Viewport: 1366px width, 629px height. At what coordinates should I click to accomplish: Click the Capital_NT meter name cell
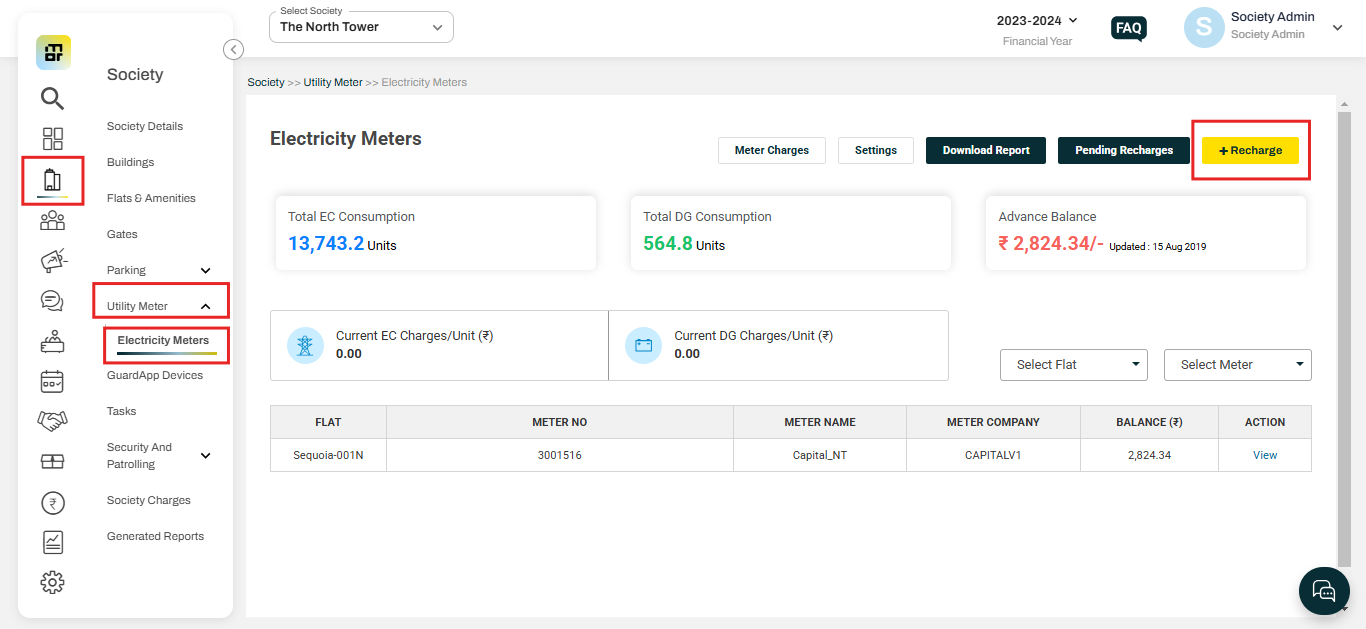820,455
